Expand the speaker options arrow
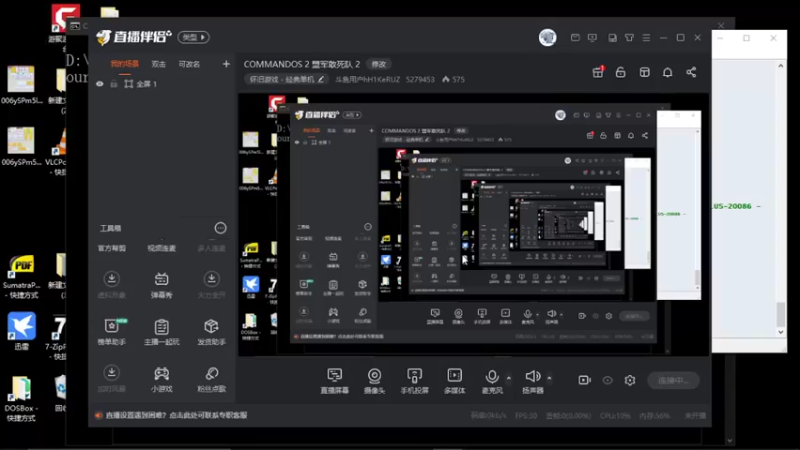This screenshot has height=450, width=800. click(549, 378)
